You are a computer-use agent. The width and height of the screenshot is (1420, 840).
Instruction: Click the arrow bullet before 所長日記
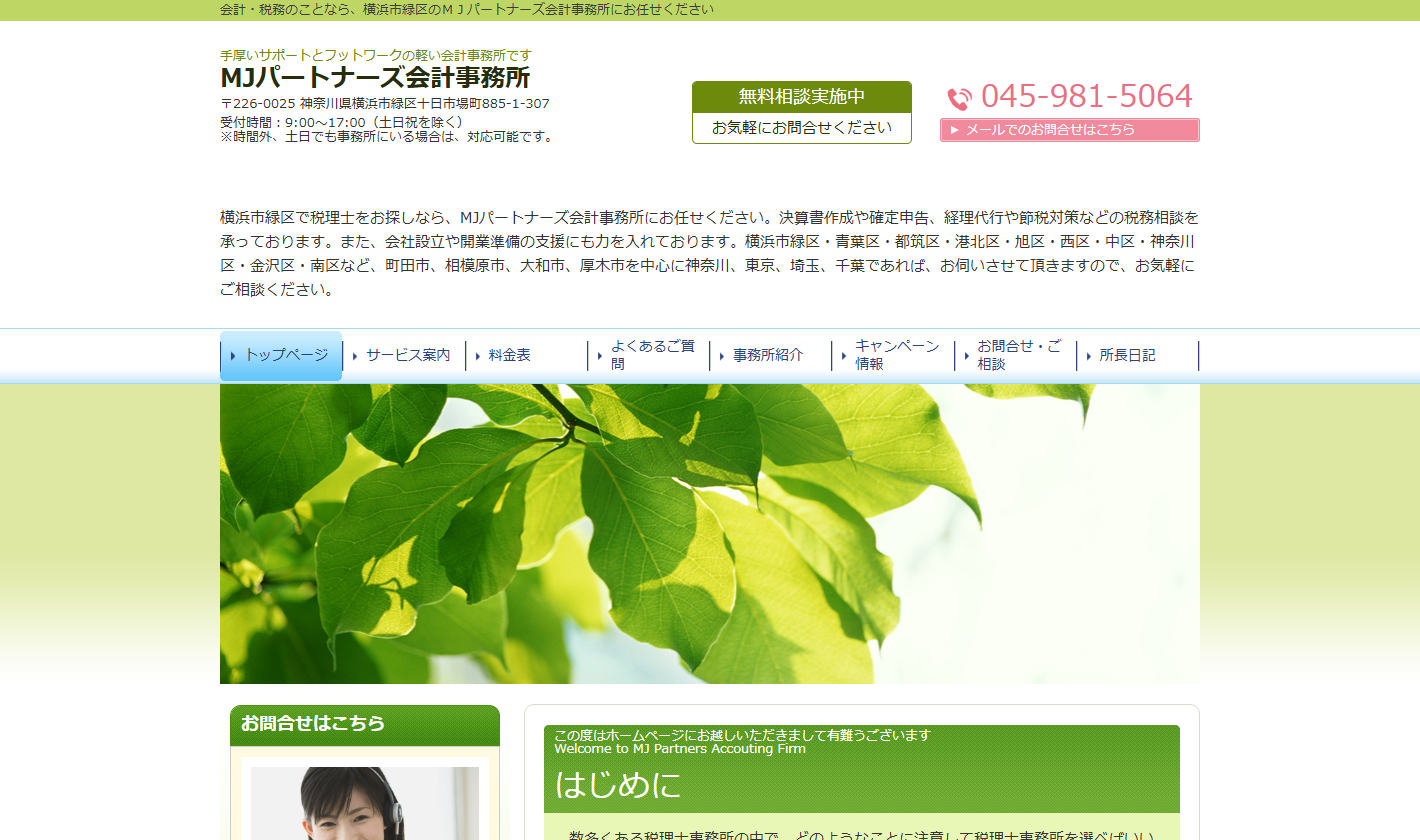(x=1088, y=356)
